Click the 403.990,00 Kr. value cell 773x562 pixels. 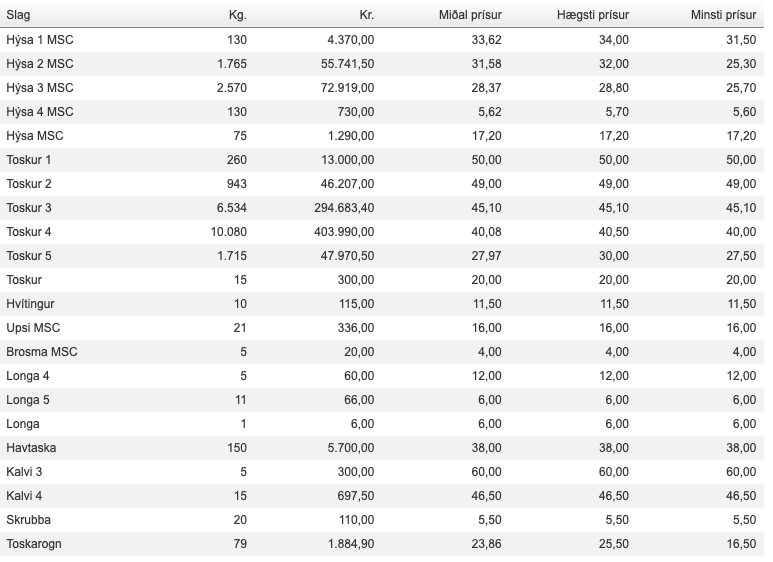coord(343,232)
